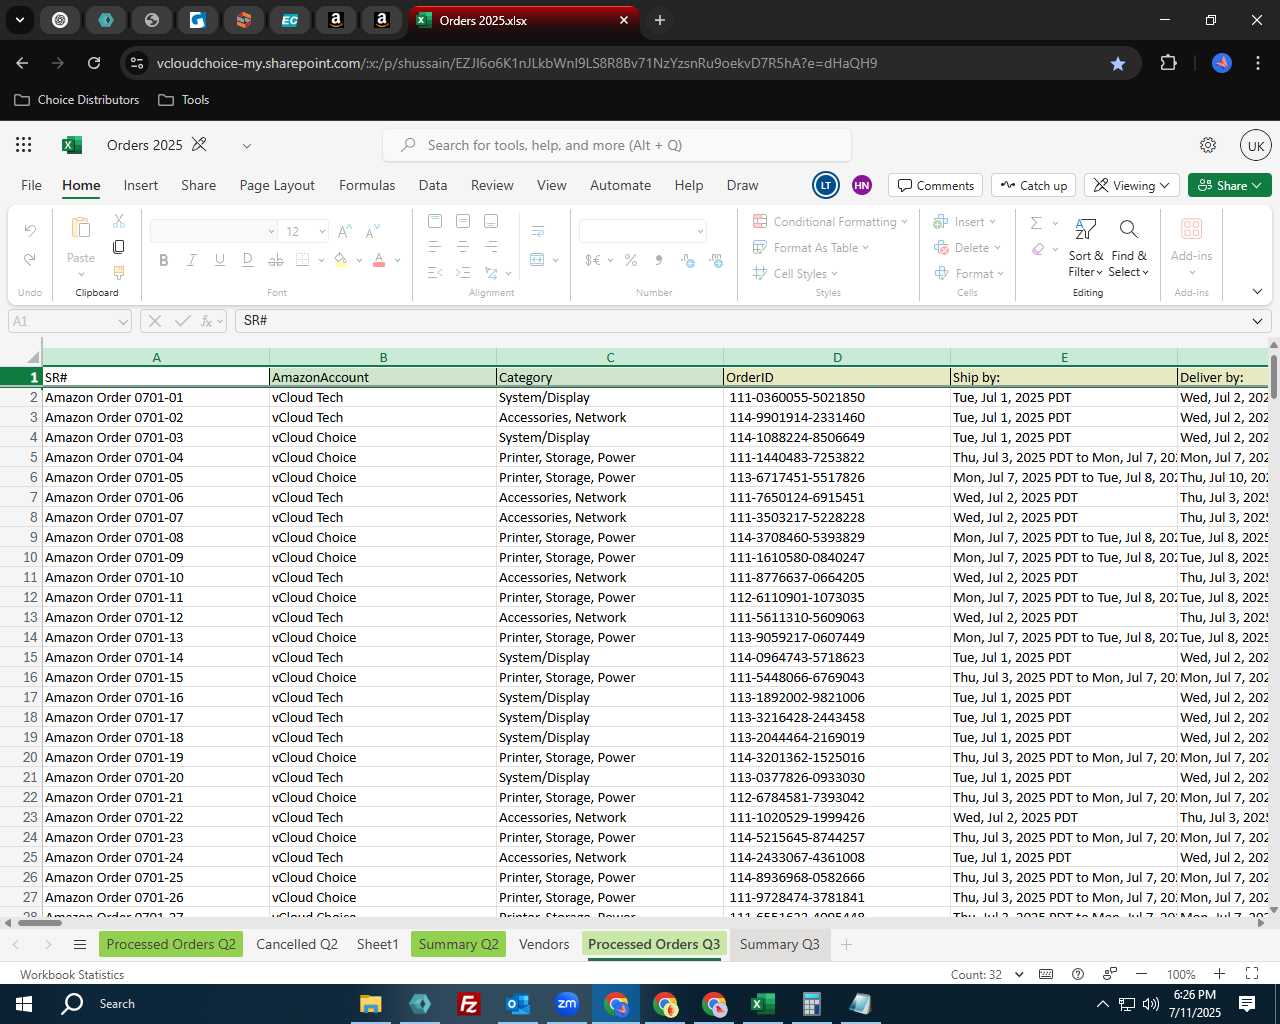Apply Percent Style format

(x=631, y=260)
